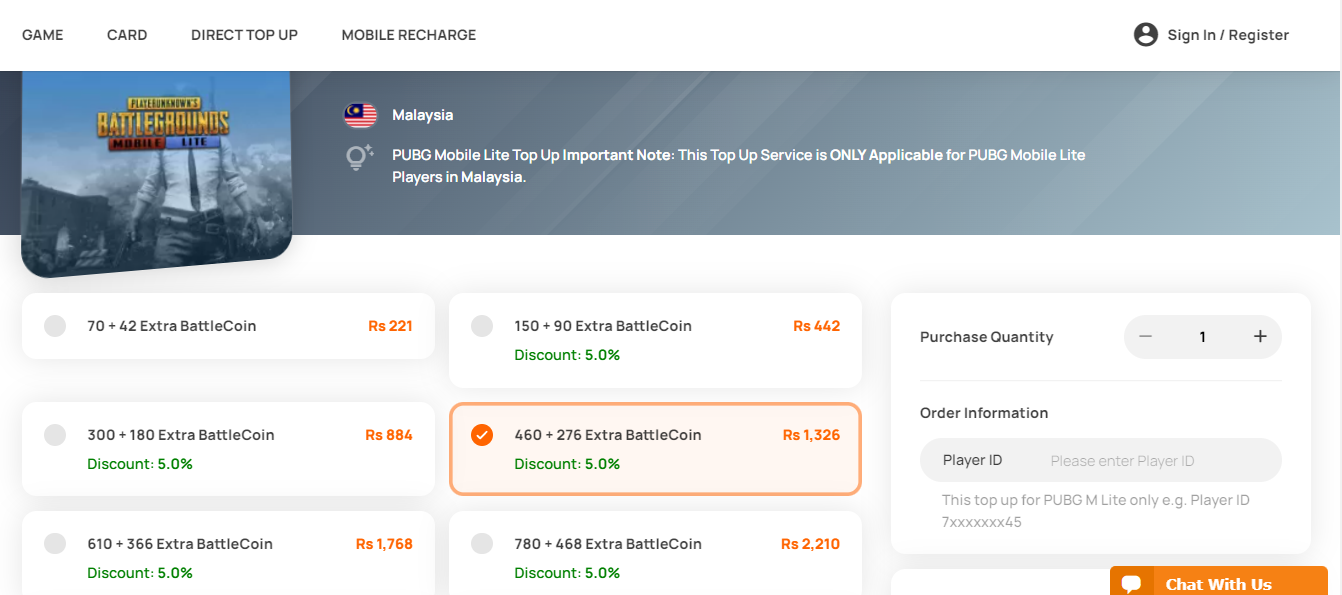Open the CARD menu
The height and width of the screenshot is (595, 1342).
point(127,35)
